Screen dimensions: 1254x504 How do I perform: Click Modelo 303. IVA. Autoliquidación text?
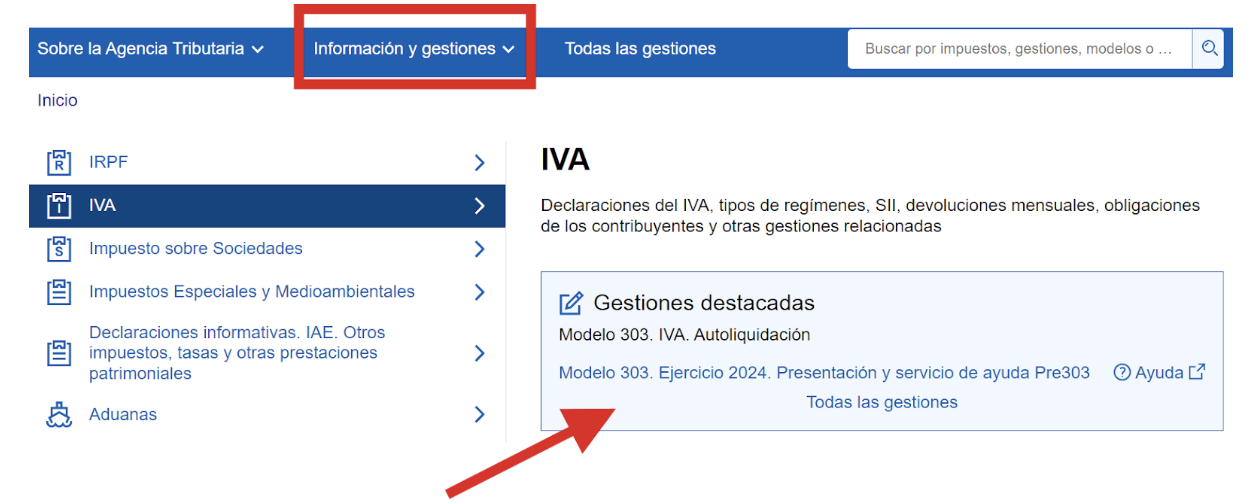pyautogui.click(x=684, y=335)
